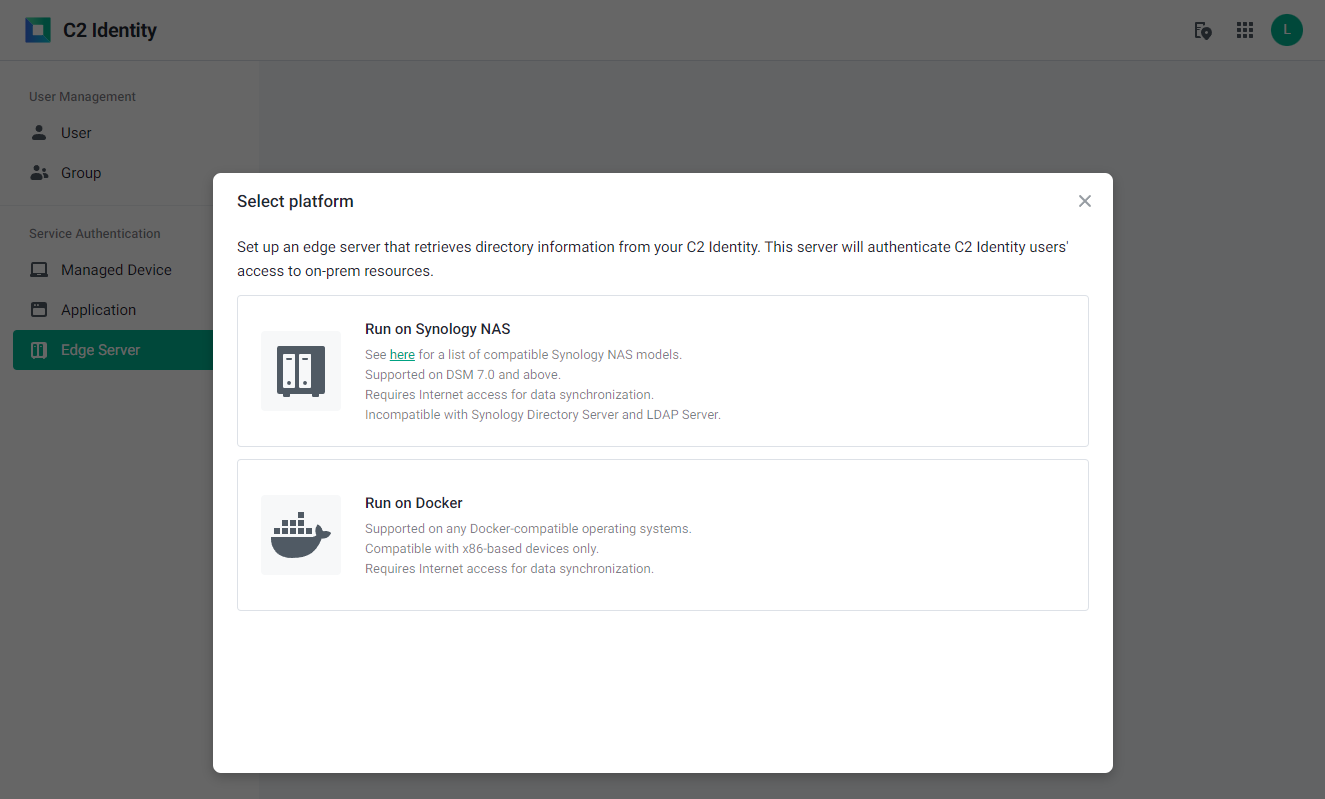
Task: Click the Group people icon in sidebar
Action: pyautogui.click(x=39, y=173)
